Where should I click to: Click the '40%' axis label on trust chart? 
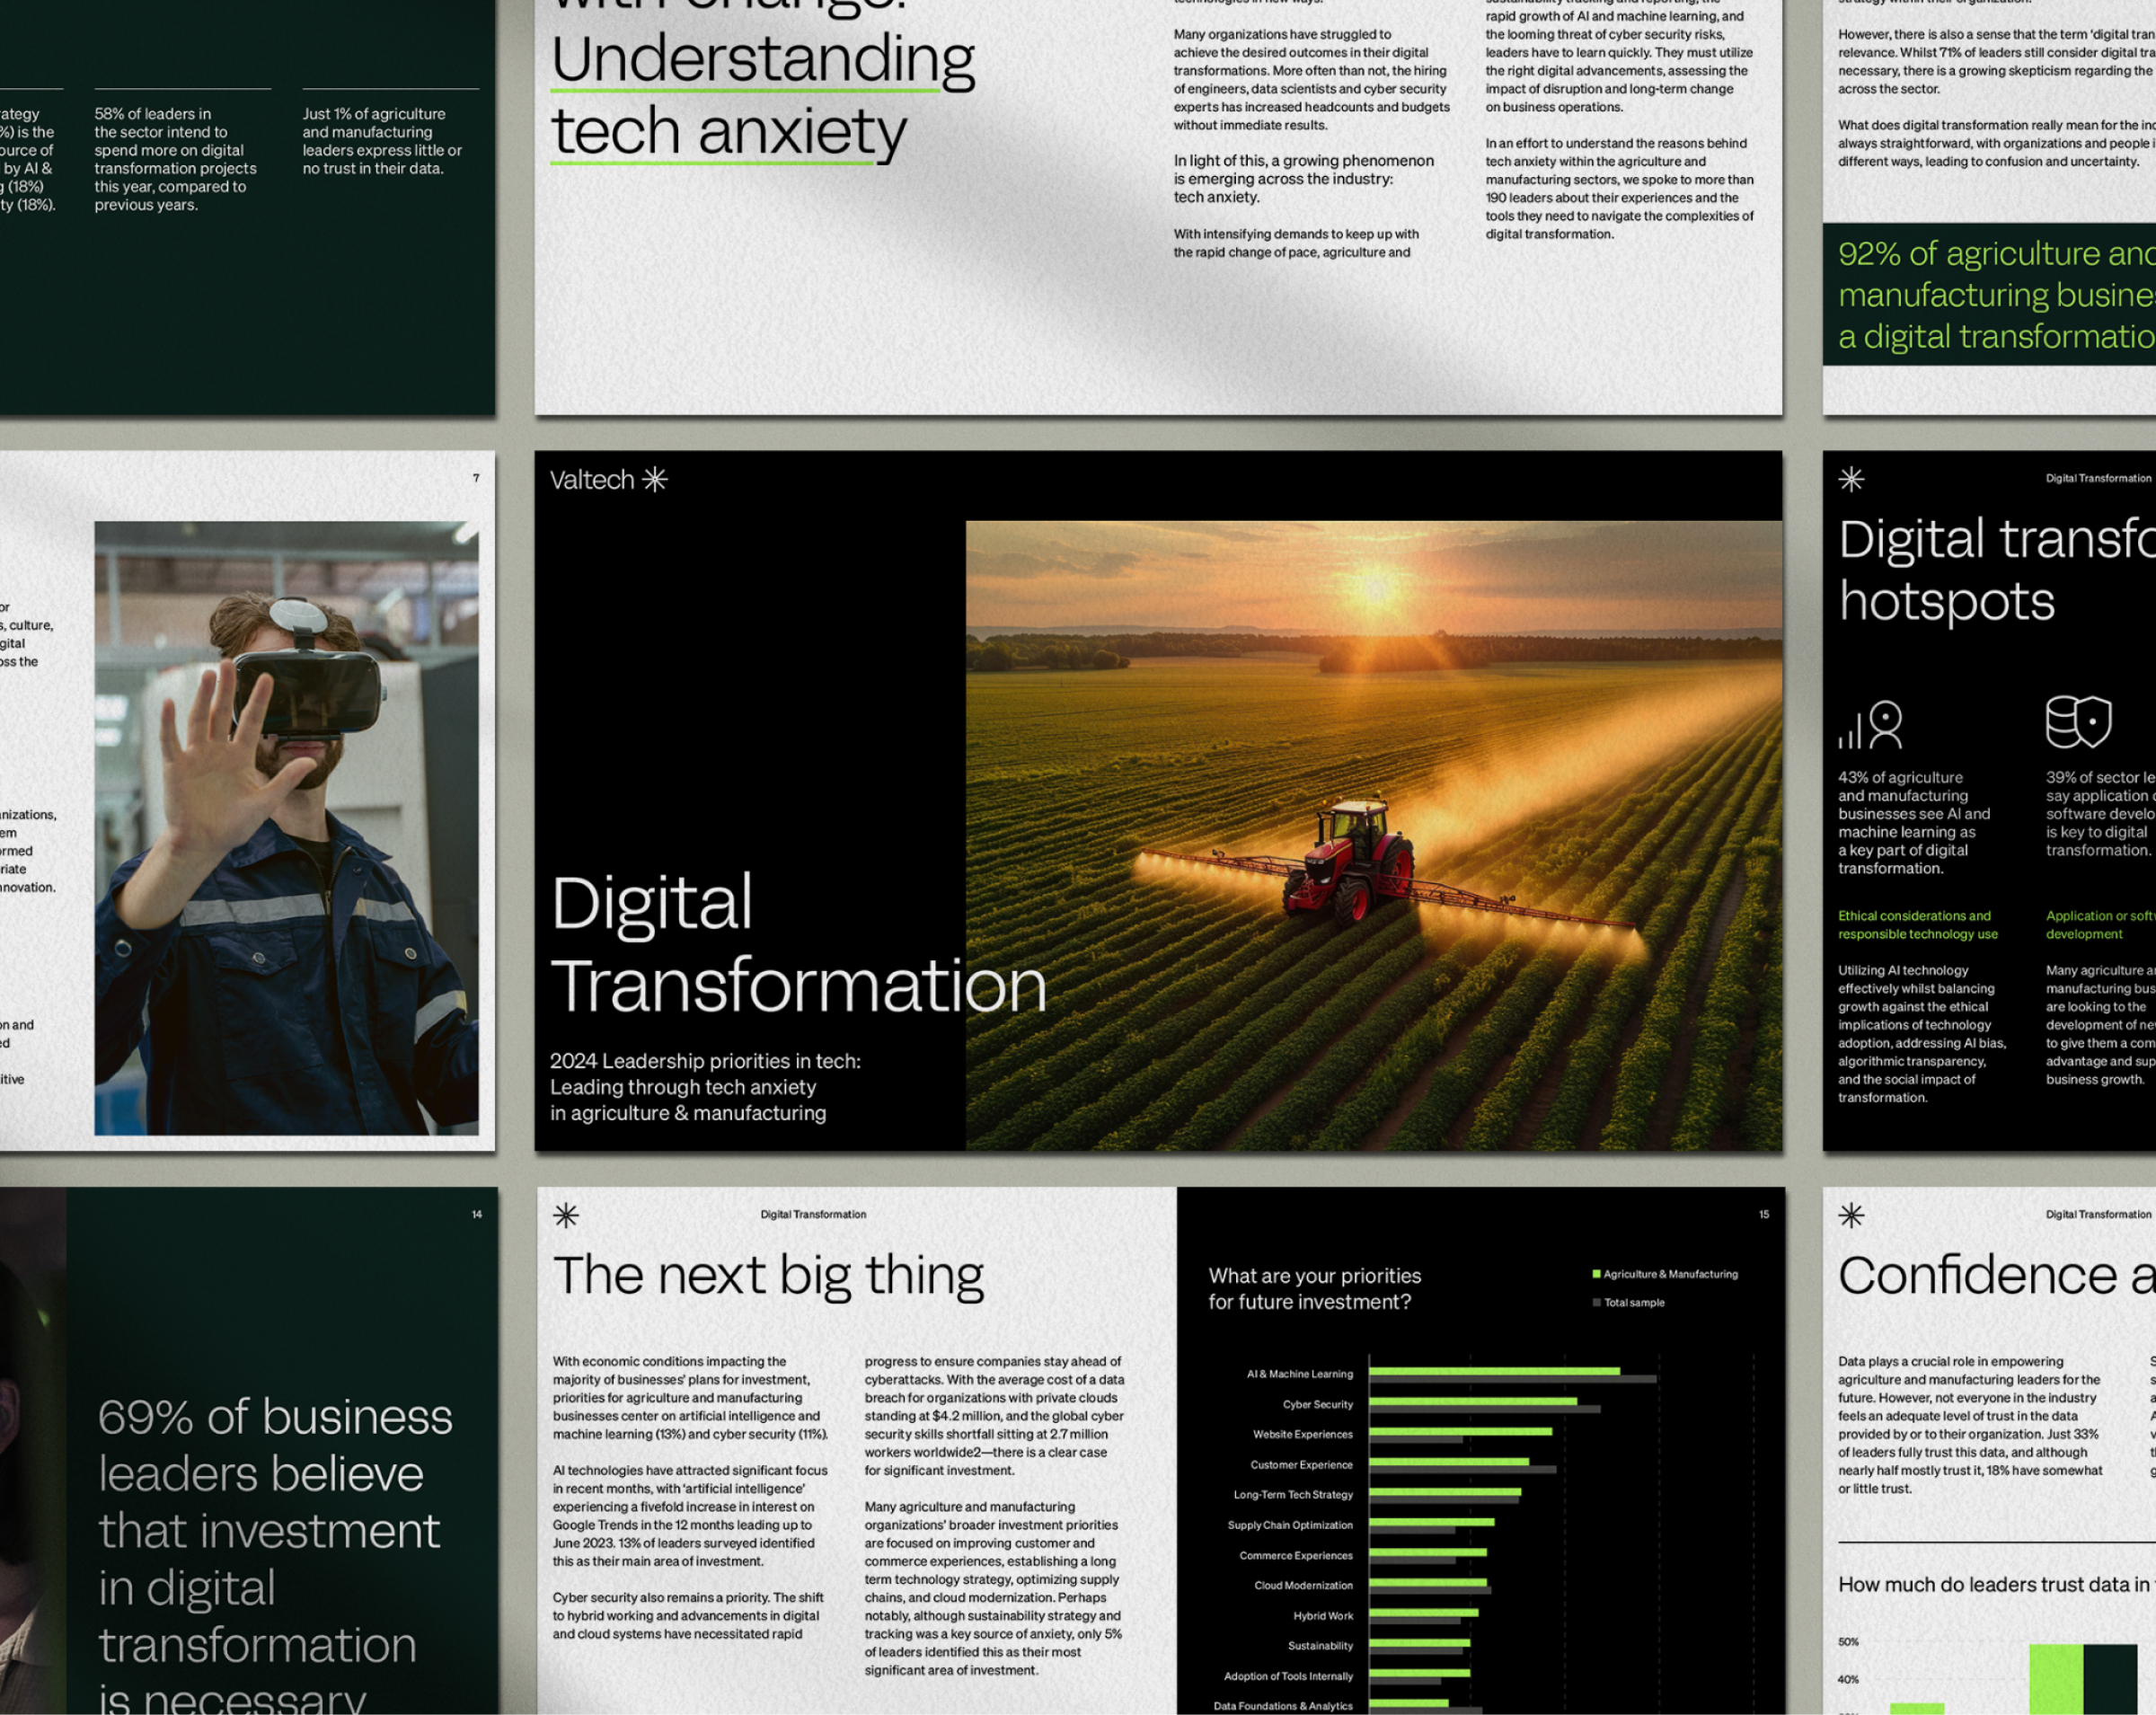pyautogui.click(x=1848, y=1680)
